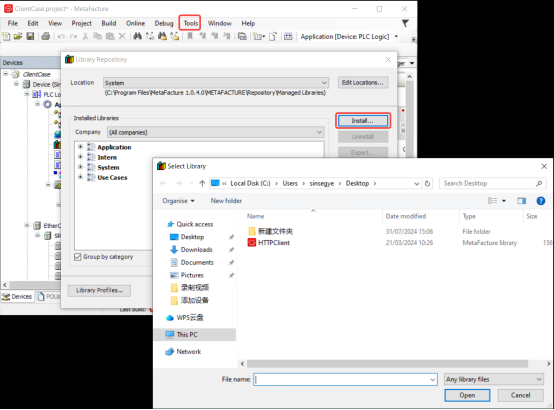554x410 pixels.
Task: Click the Library Profiles... button
Action: 99,290
